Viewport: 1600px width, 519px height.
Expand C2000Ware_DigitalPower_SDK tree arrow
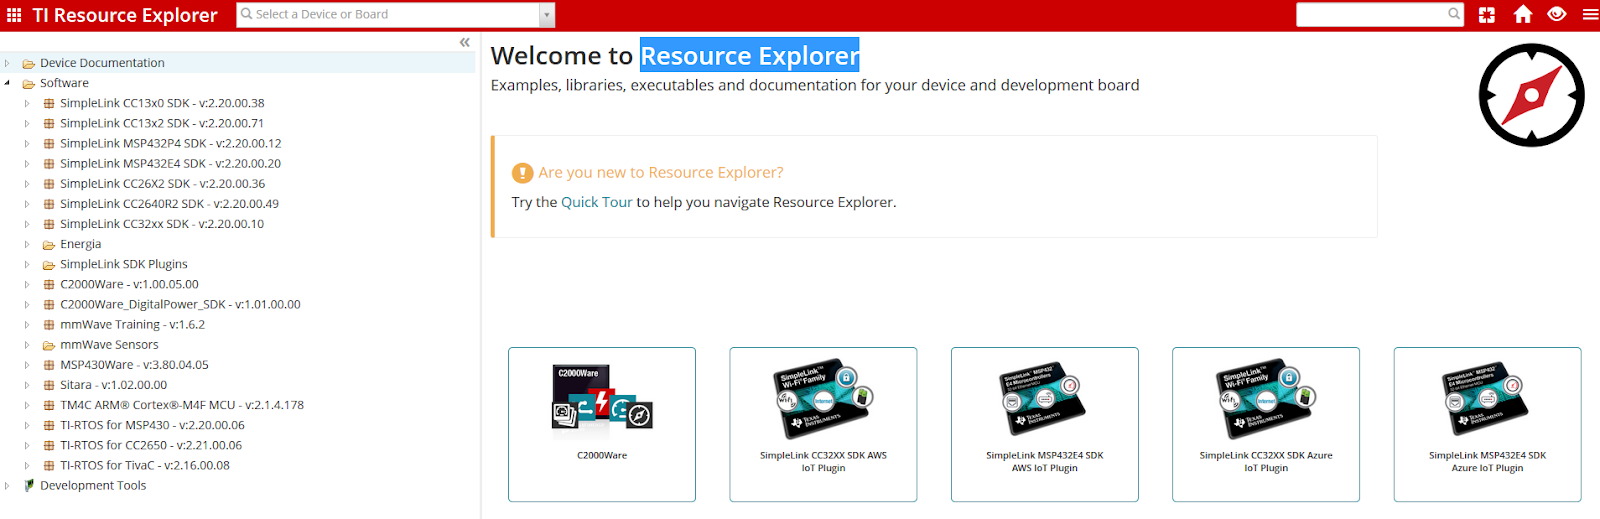coord(27,305)
